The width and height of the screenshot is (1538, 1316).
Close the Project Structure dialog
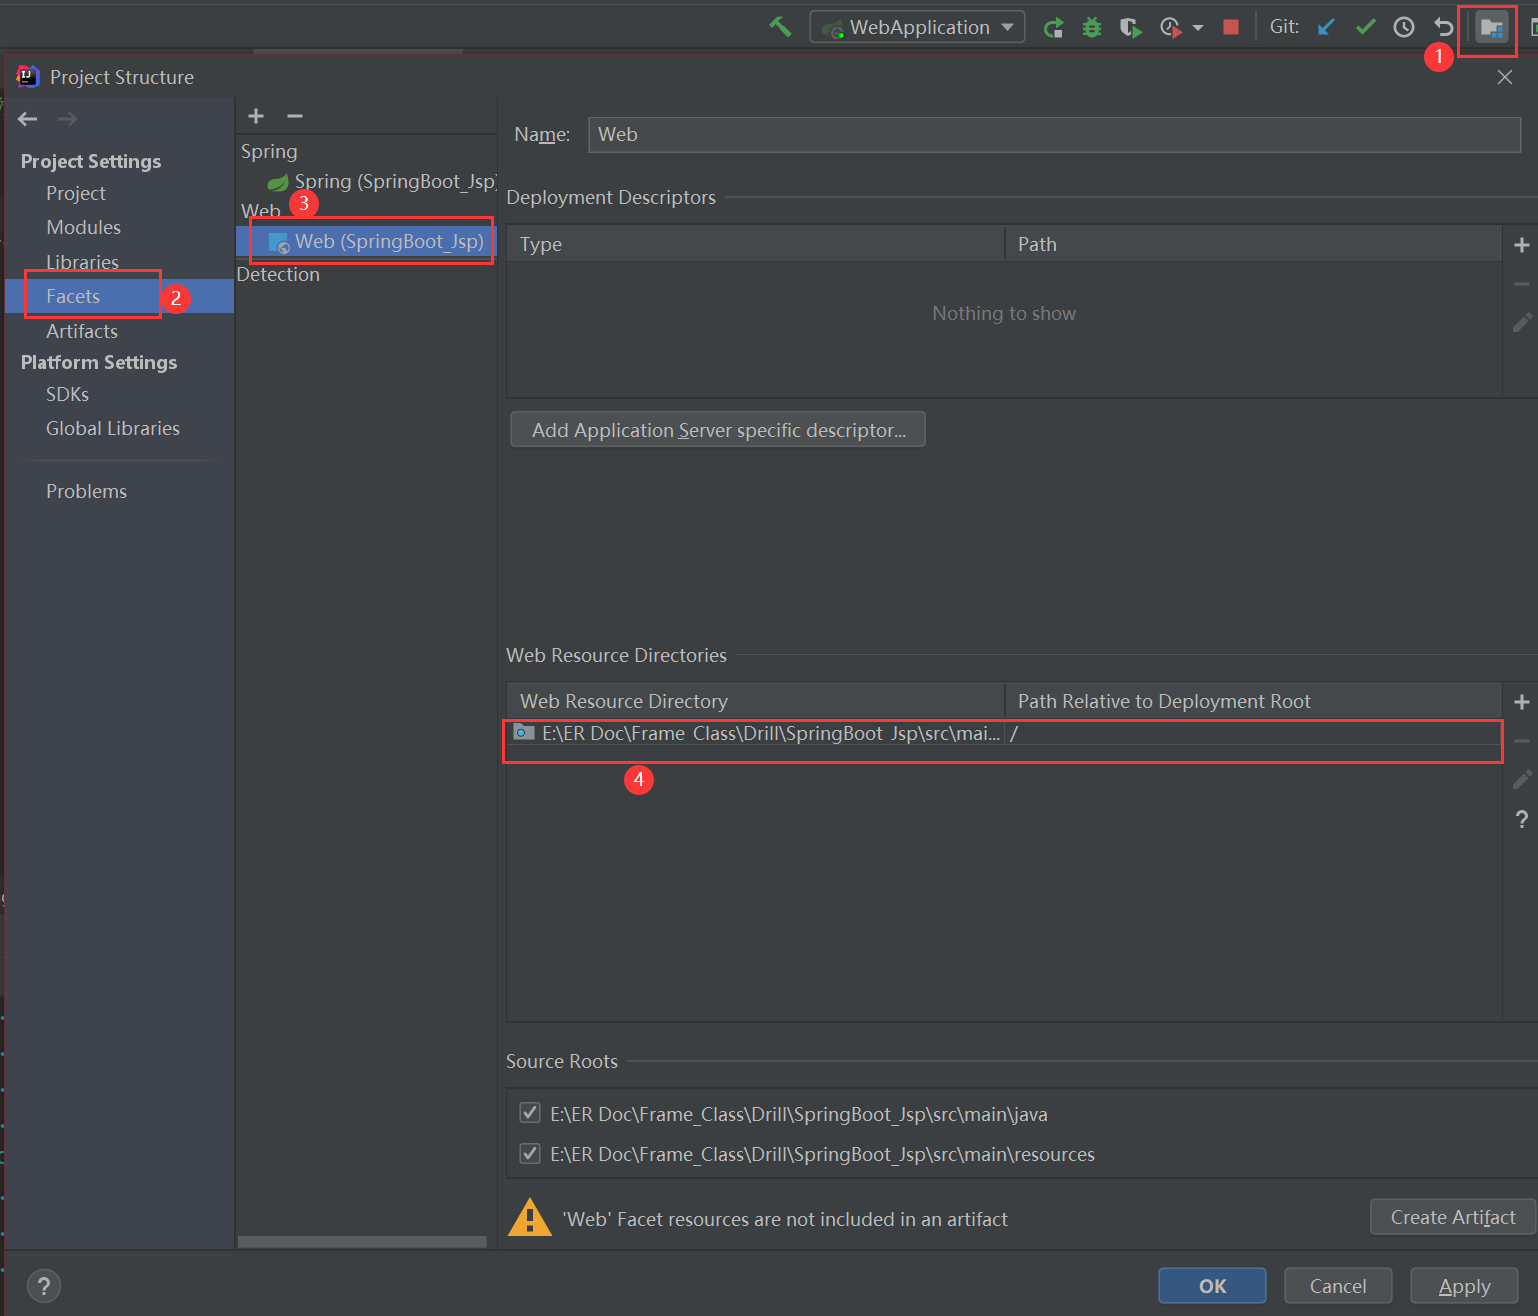(x=1505, y=77)
